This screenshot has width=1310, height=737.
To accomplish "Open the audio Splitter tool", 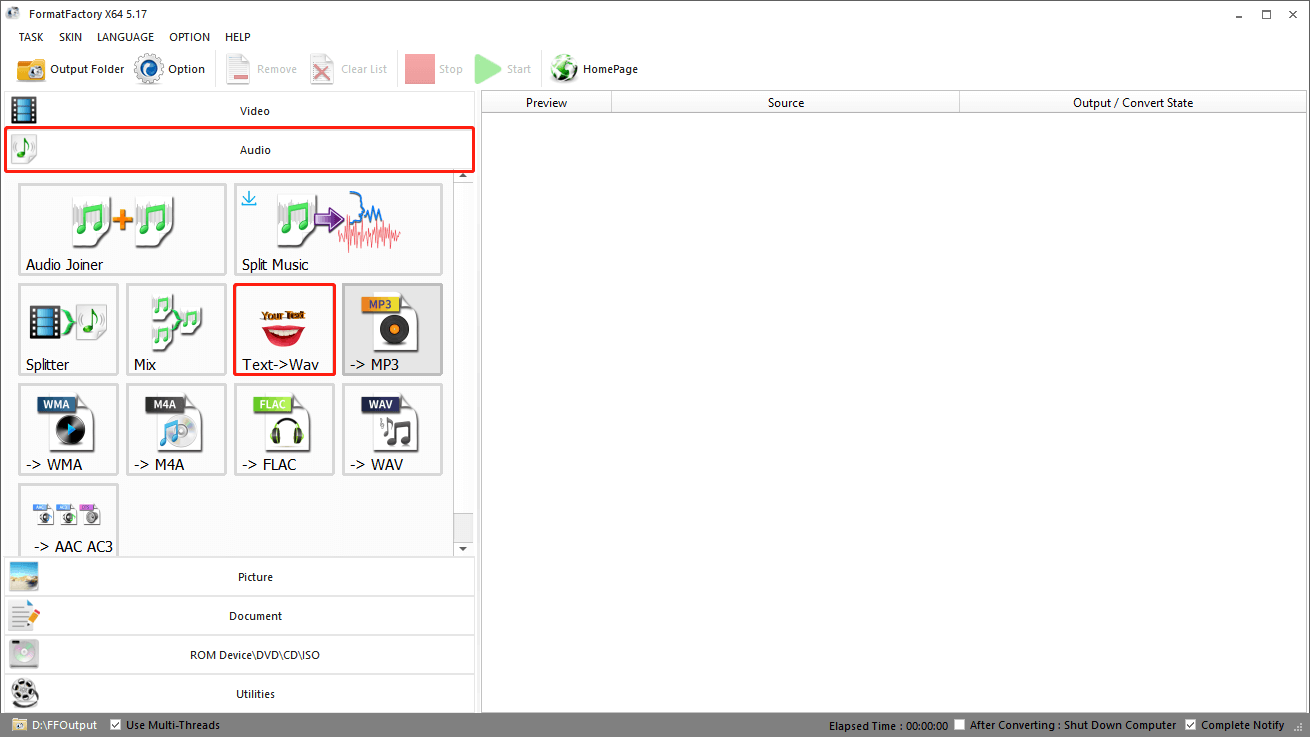I will pos(68,330).
